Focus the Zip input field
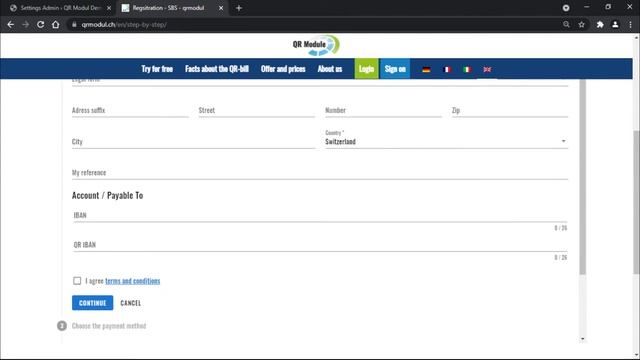The image size is (640, 360). (x=510, y=110)
